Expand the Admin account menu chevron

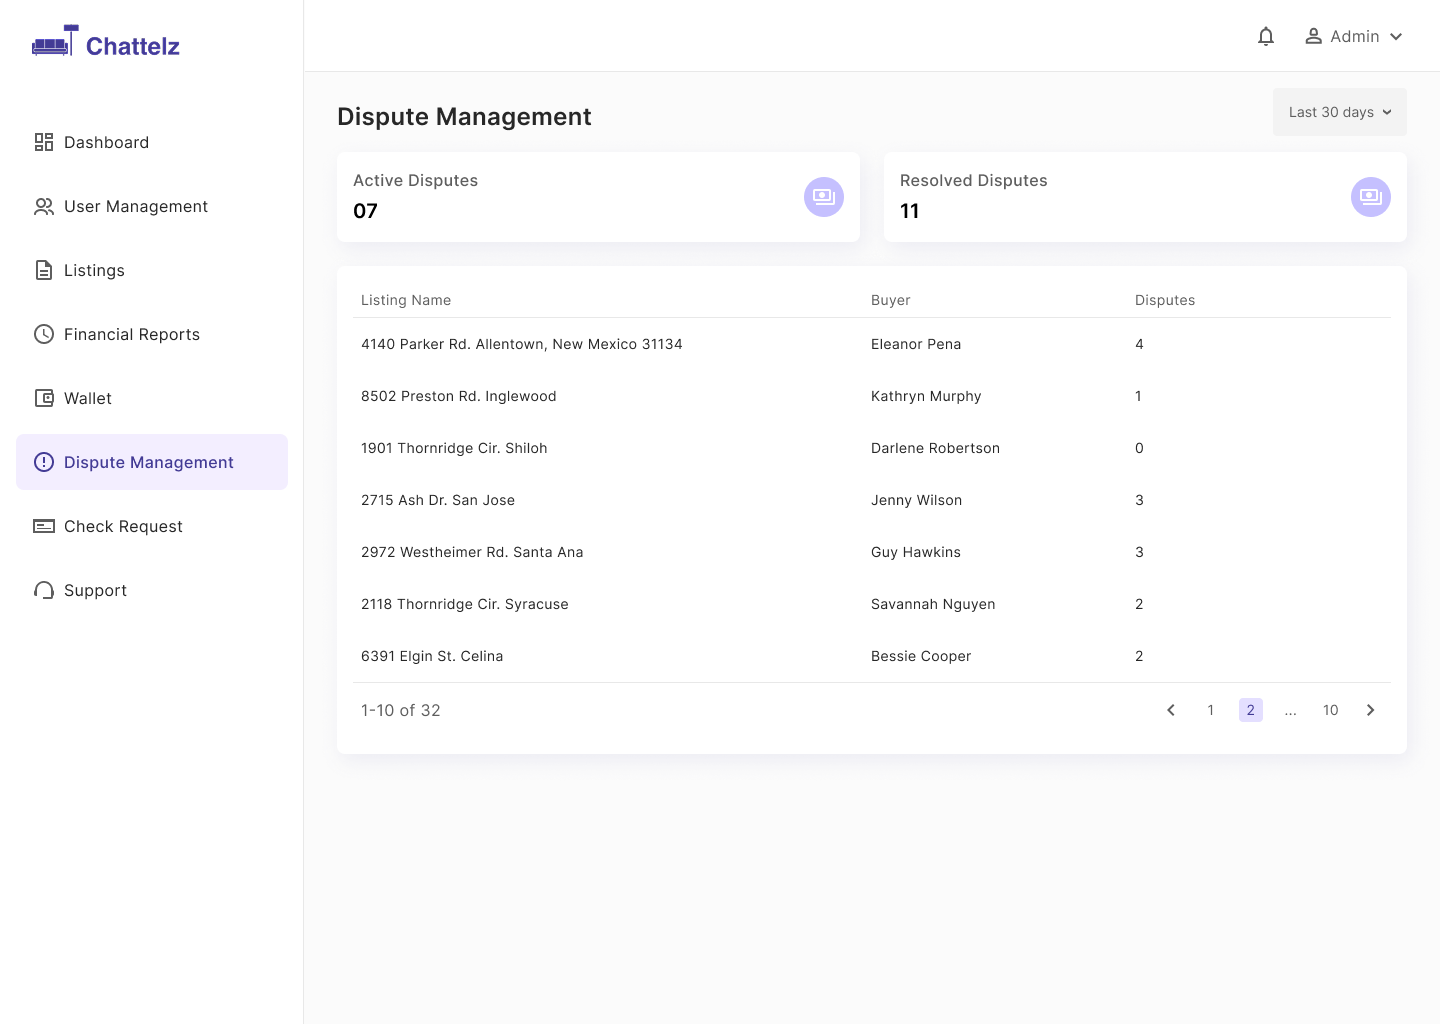coord(1396,37)
